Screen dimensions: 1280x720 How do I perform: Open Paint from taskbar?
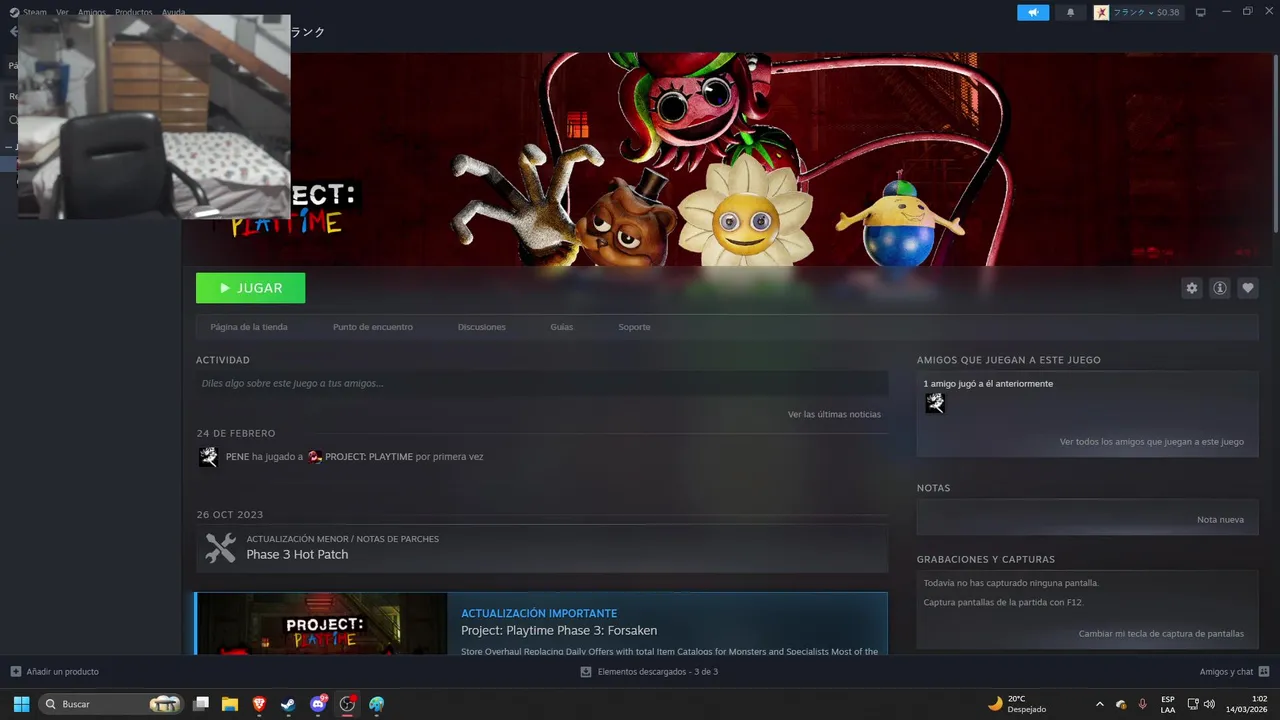coord(377,704)
